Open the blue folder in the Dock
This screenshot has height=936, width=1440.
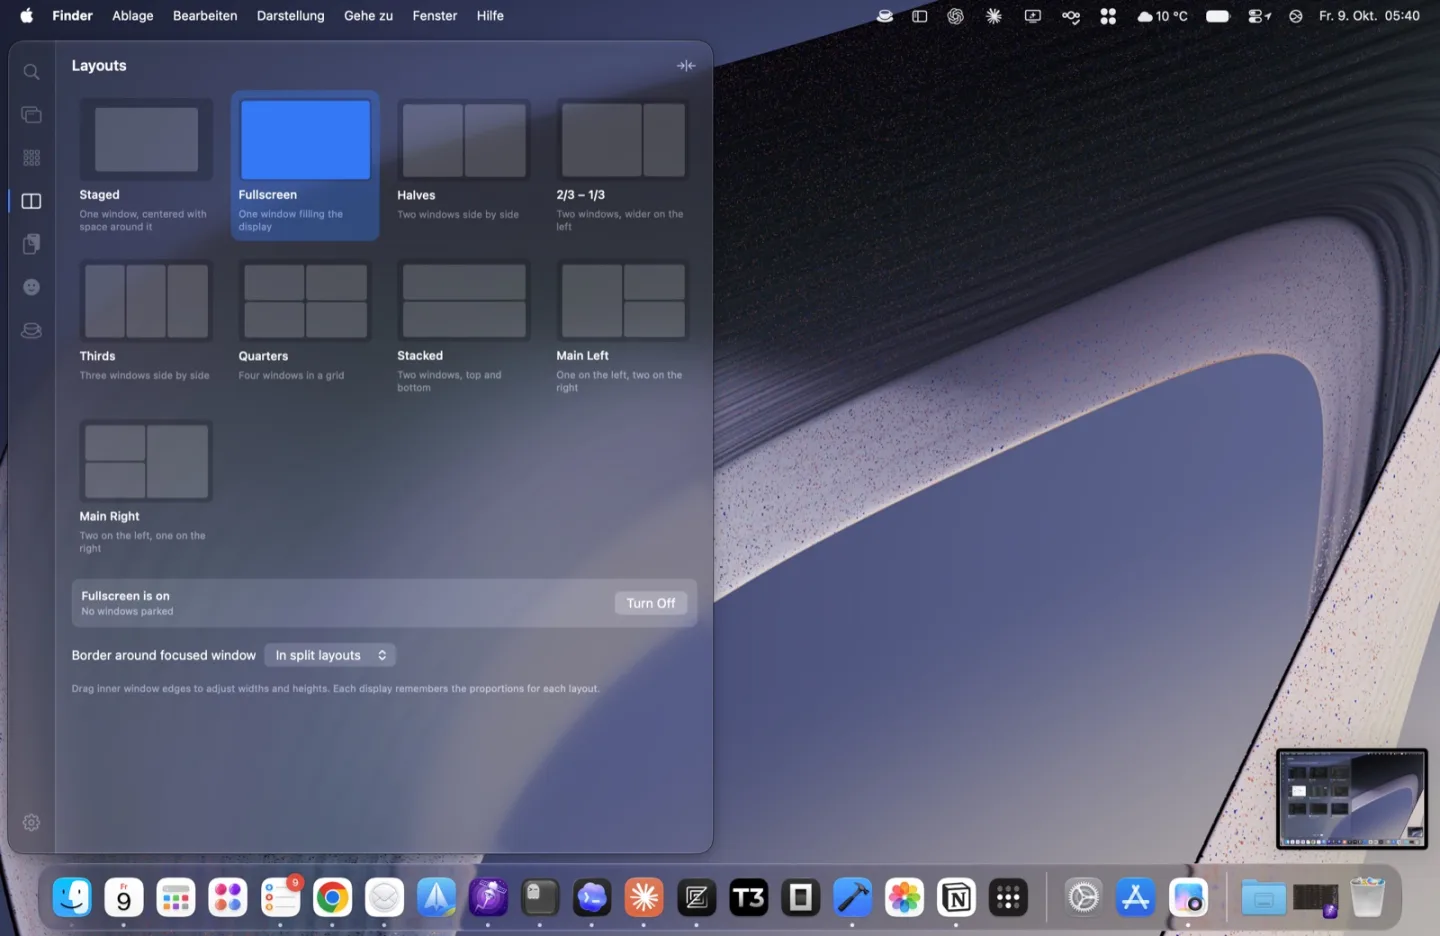coord(1263,898)
